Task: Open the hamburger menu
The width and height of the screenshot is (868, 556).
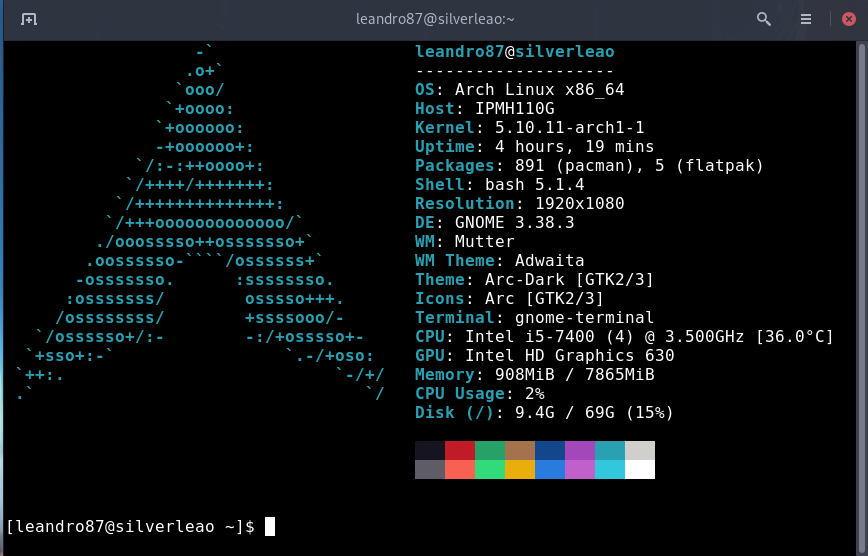Action: (x=806, y=19)
